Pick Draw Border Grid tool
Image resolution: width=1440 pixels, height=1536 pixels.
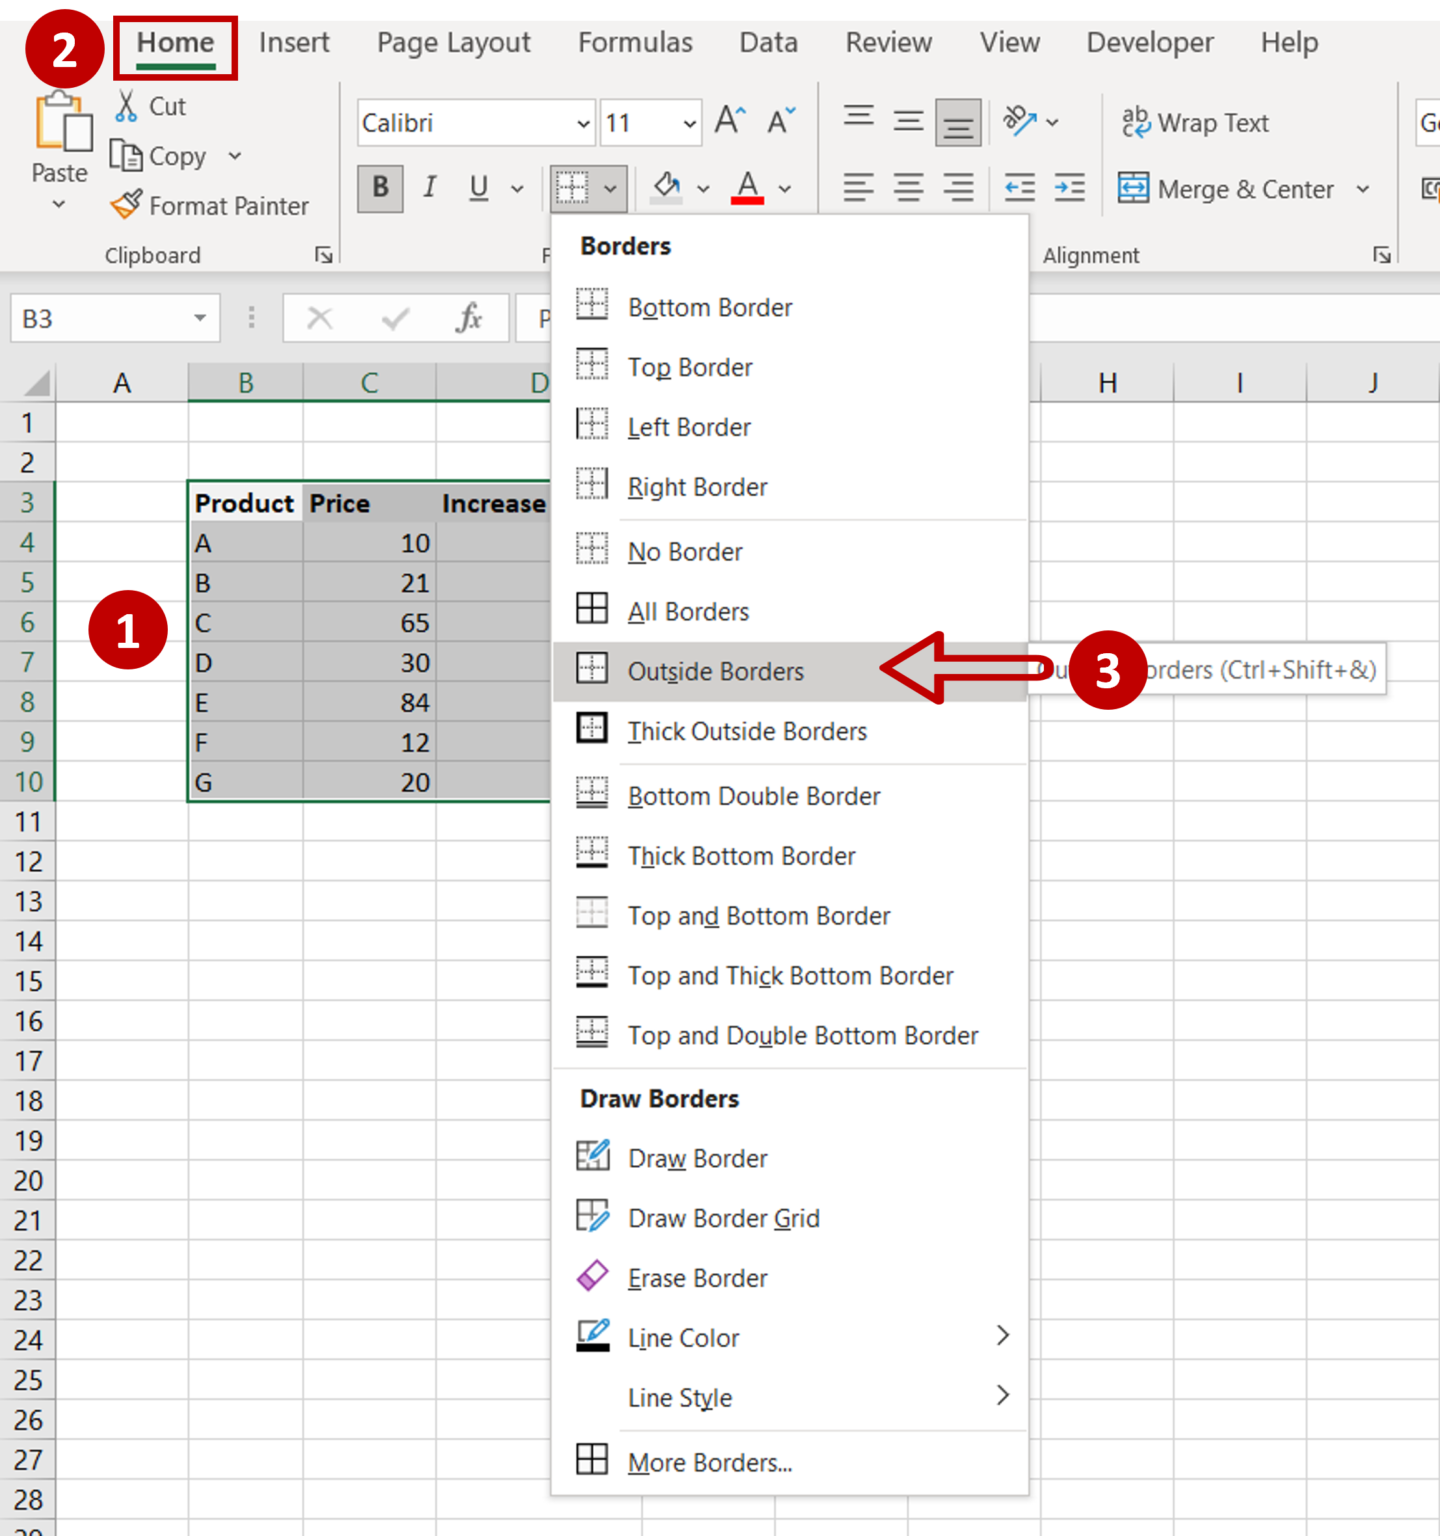pyautogui.click(x=790, y=1218)
